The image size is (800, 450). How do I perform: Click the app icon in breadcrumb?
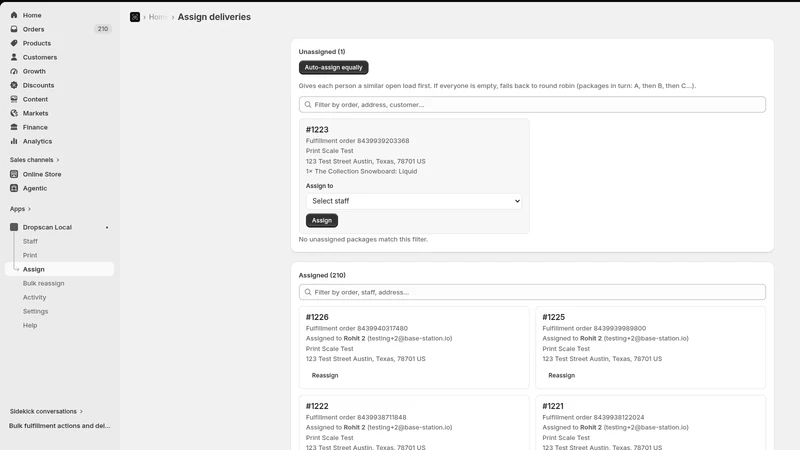135,17
